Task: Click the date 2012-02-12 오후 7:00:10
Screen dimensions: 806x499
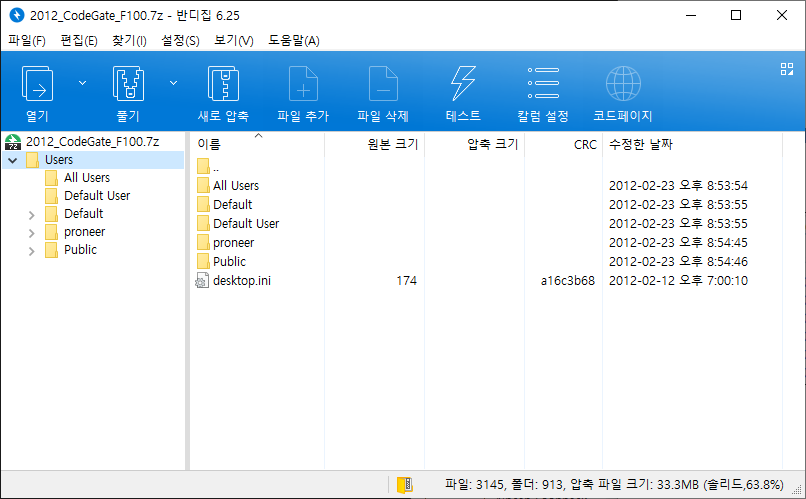Action: click(x=678, y=281)
